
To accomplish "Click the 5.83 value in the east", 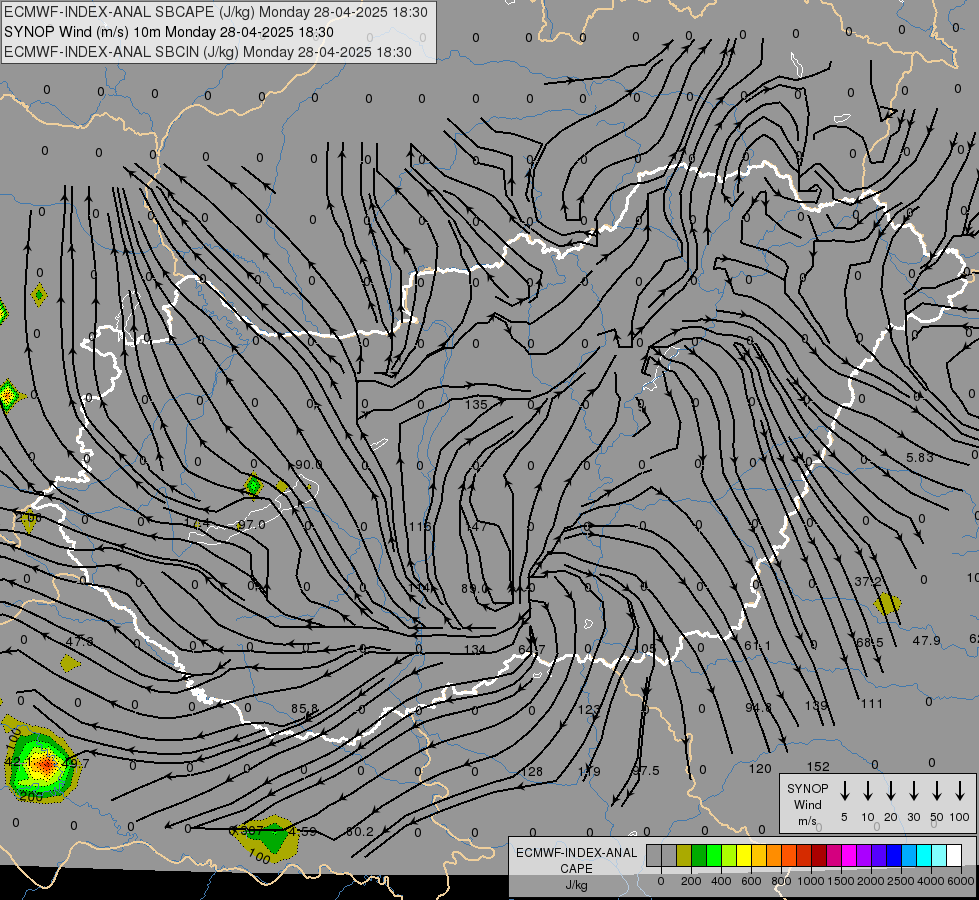I will tap(920, 457).
